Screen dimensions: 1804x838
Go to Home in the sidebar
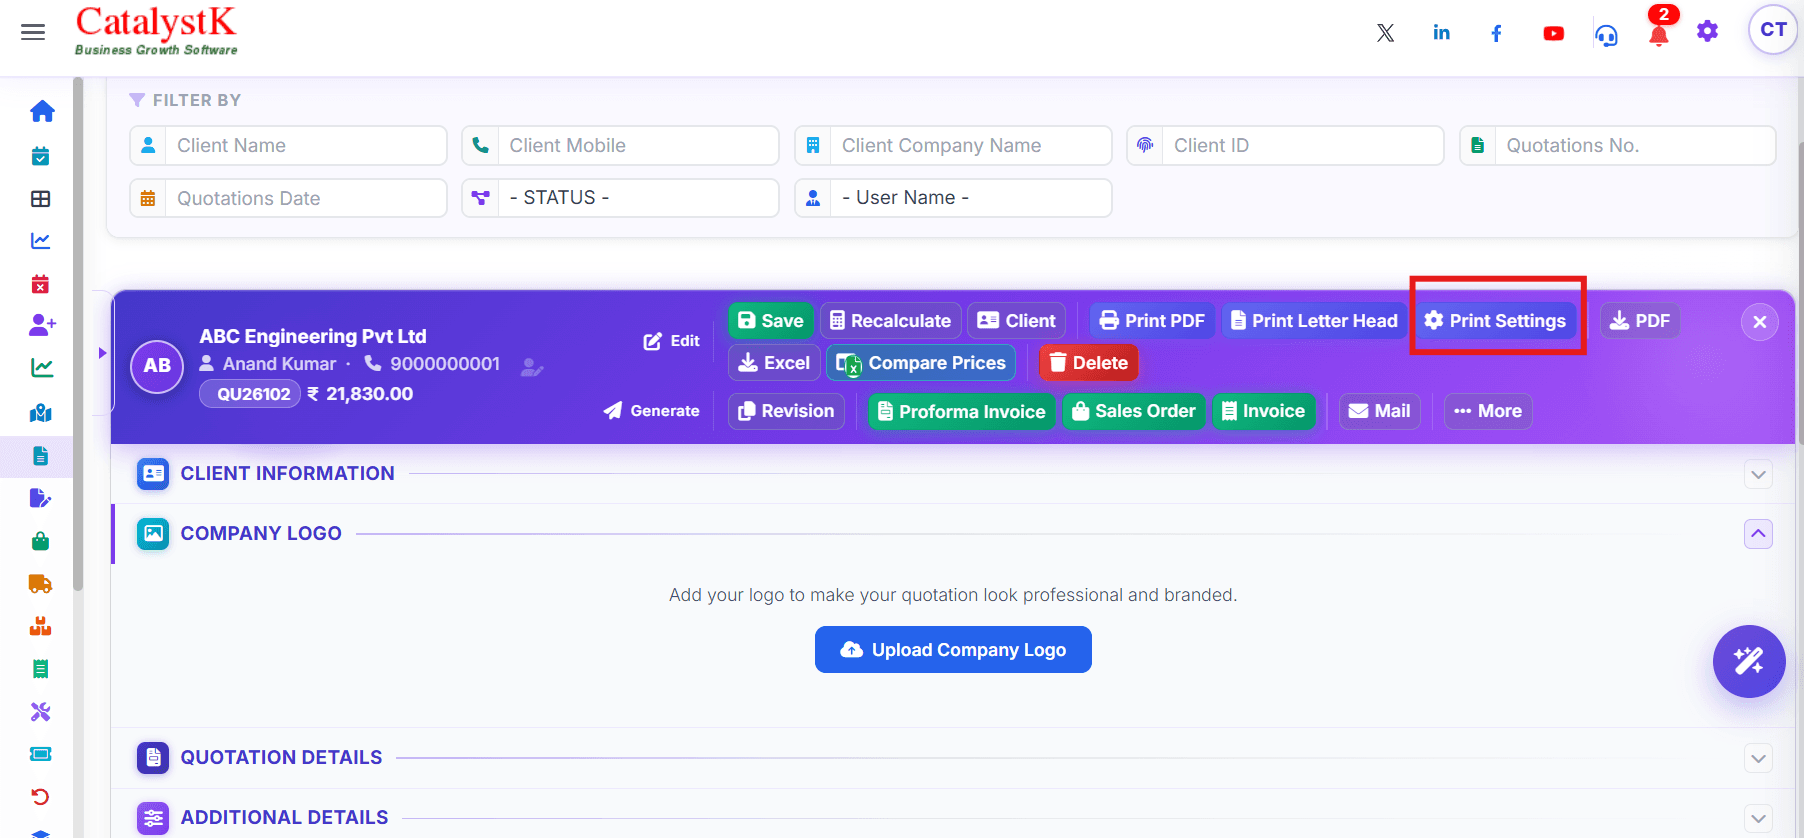tap(42, 111)
